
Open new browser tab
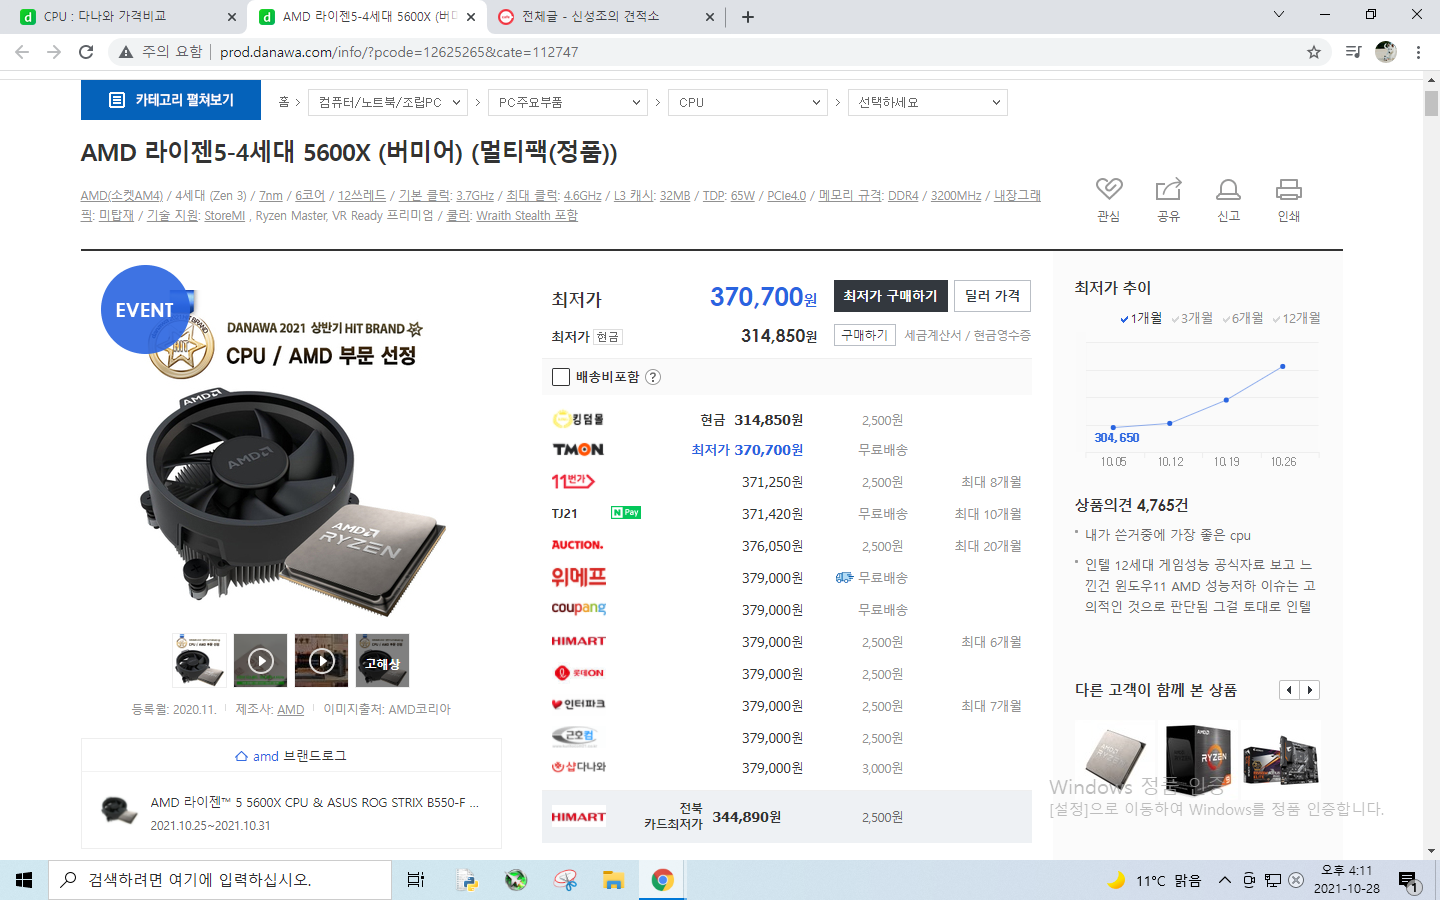pos(748,16)
